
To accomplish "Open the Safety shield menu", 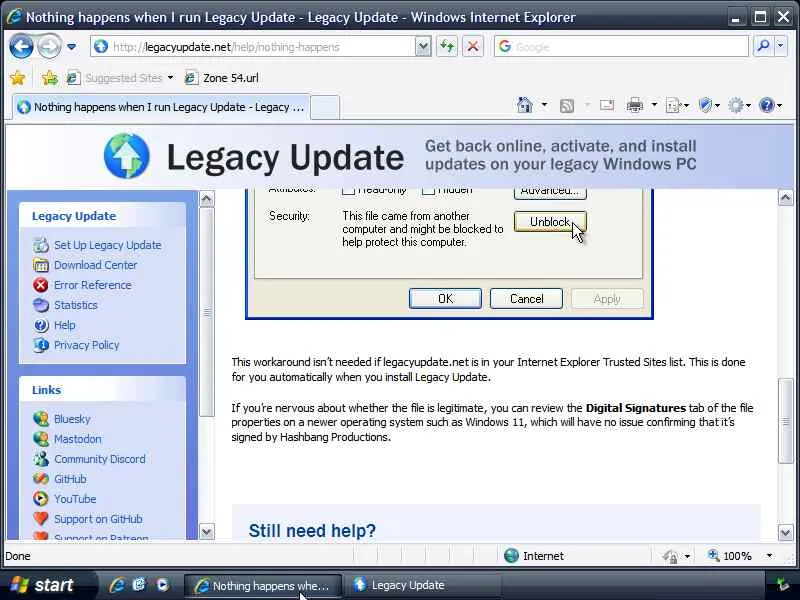I will (709, 106).
